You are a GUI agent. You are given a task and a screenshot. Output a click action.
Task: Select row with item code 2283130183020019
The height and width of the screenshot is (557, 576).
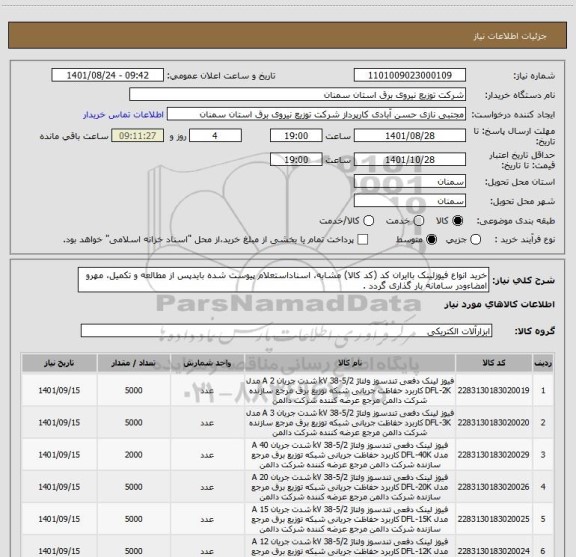tap(288, 390)
